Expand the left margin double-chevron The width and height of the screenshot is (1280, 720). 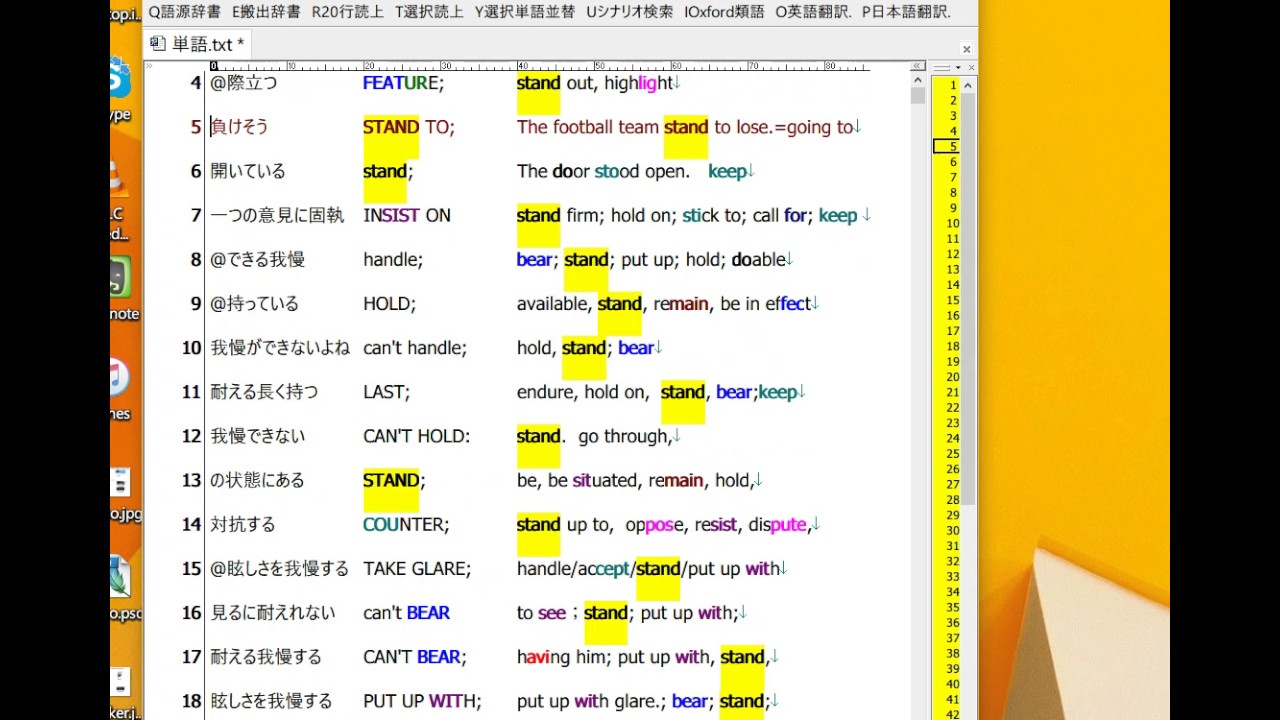point(150,66)
